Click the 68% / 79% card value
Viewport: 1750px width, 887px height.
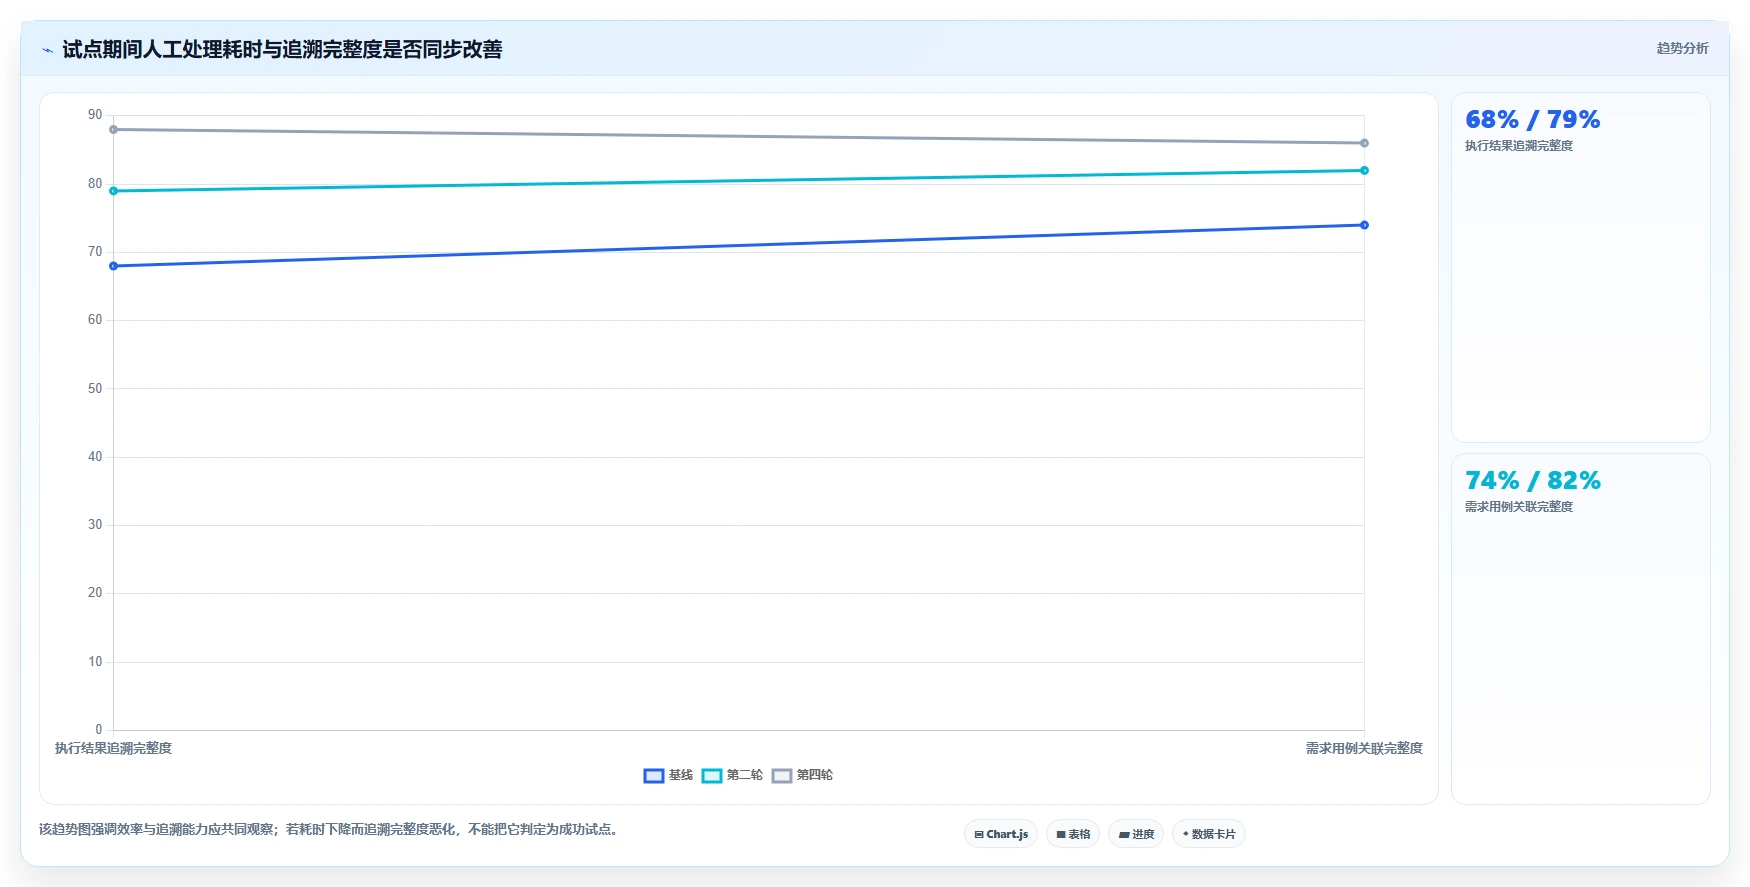[x=1532, y=120]
